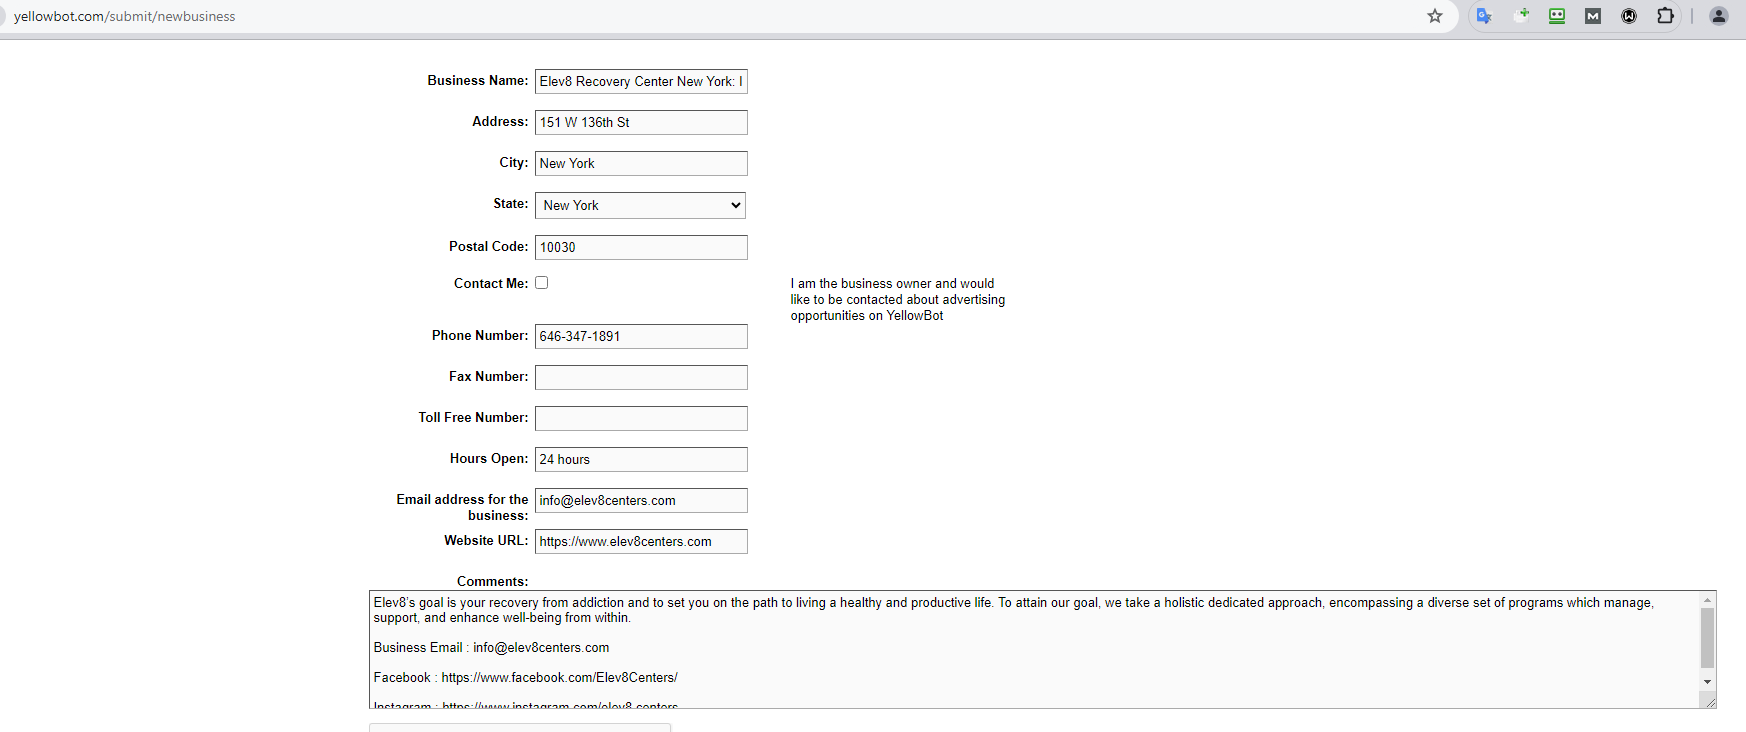Click the Contact Me label

[491, 284]
